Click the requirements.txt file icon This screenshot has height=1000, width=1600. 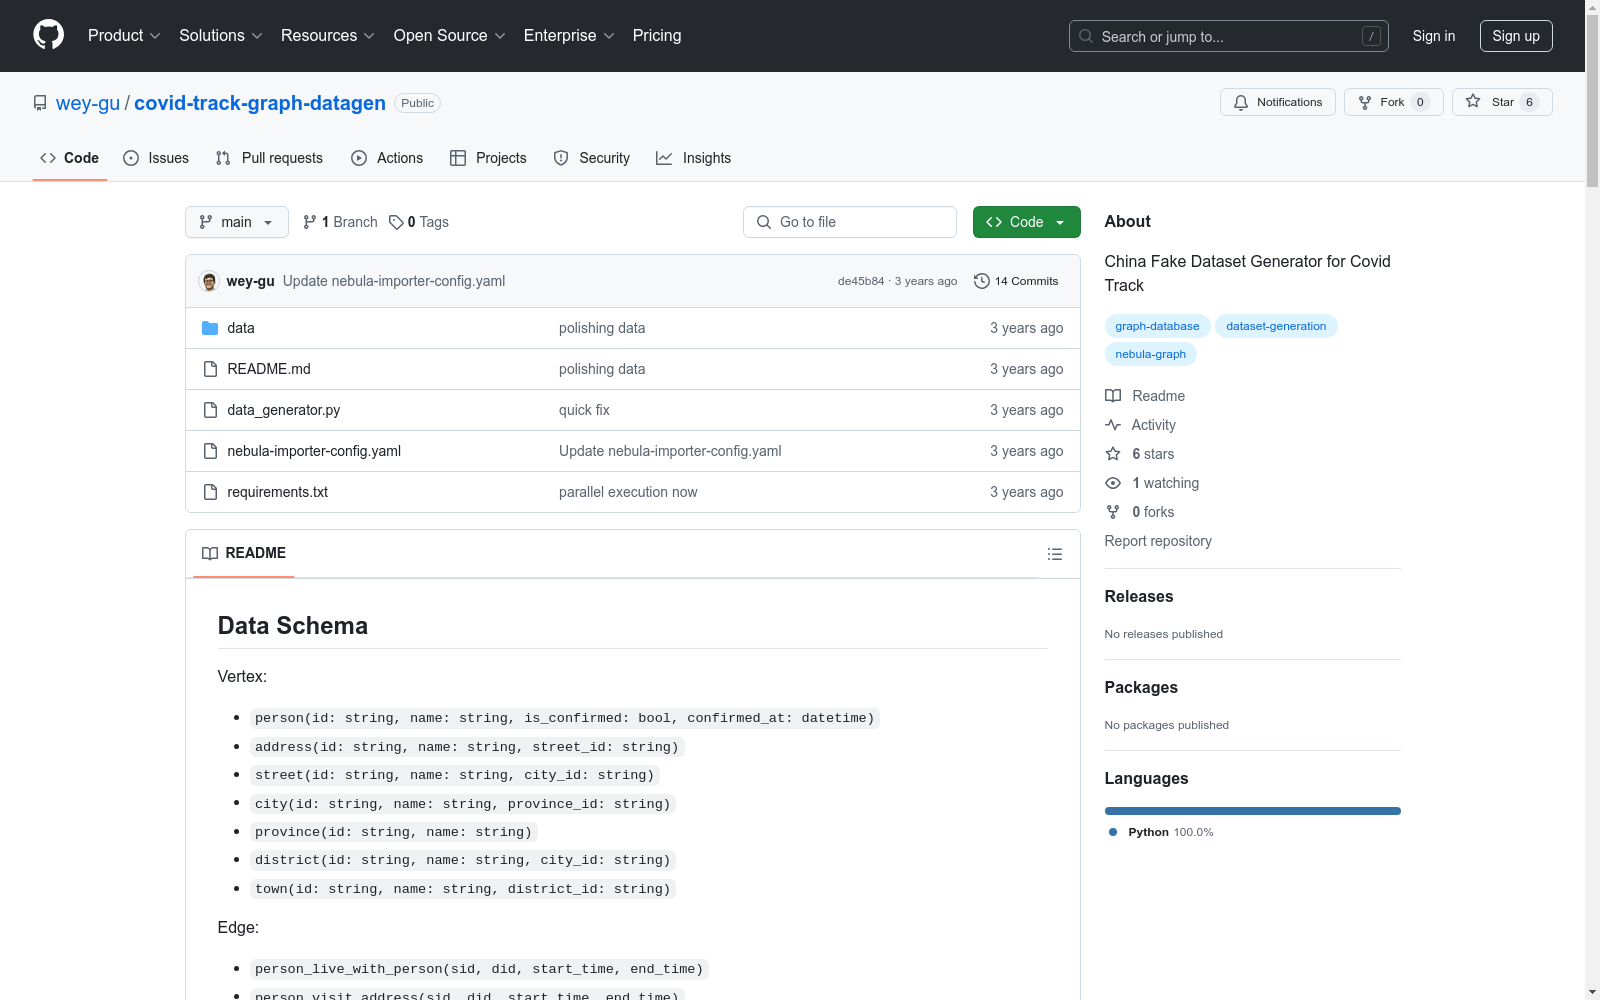(x=210, y=492)
